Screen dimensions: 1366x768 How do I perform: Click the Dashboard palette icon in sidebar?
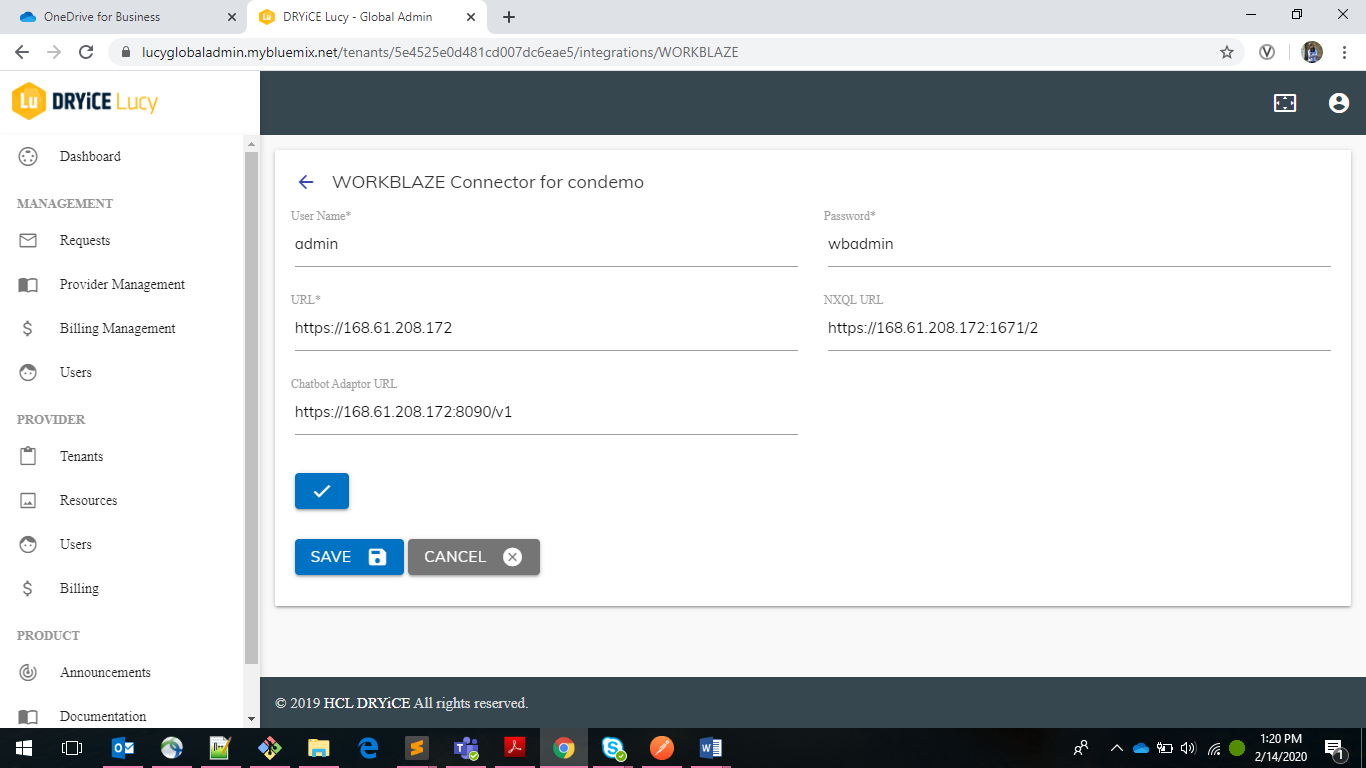pyautogui.click(x=28, y=156)
